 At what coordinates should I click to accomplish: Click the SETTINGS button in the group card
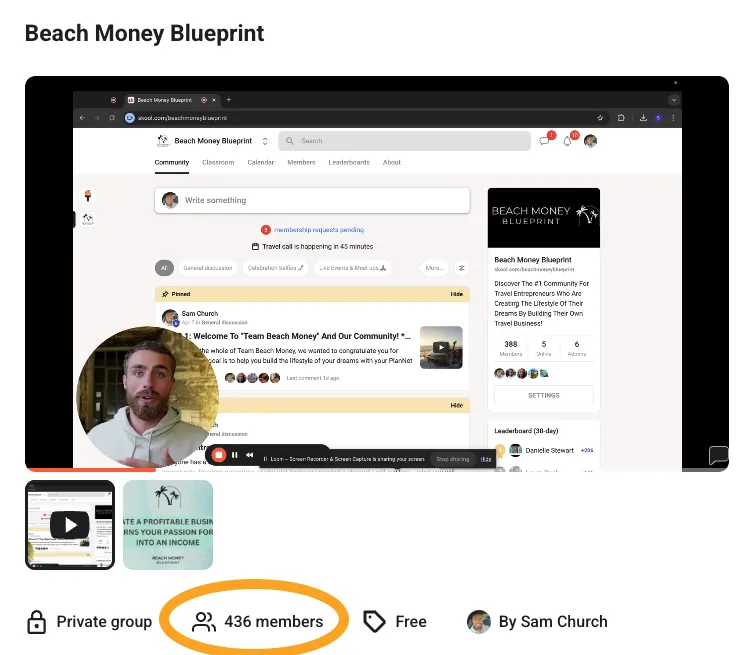click(x=544, y=395)
